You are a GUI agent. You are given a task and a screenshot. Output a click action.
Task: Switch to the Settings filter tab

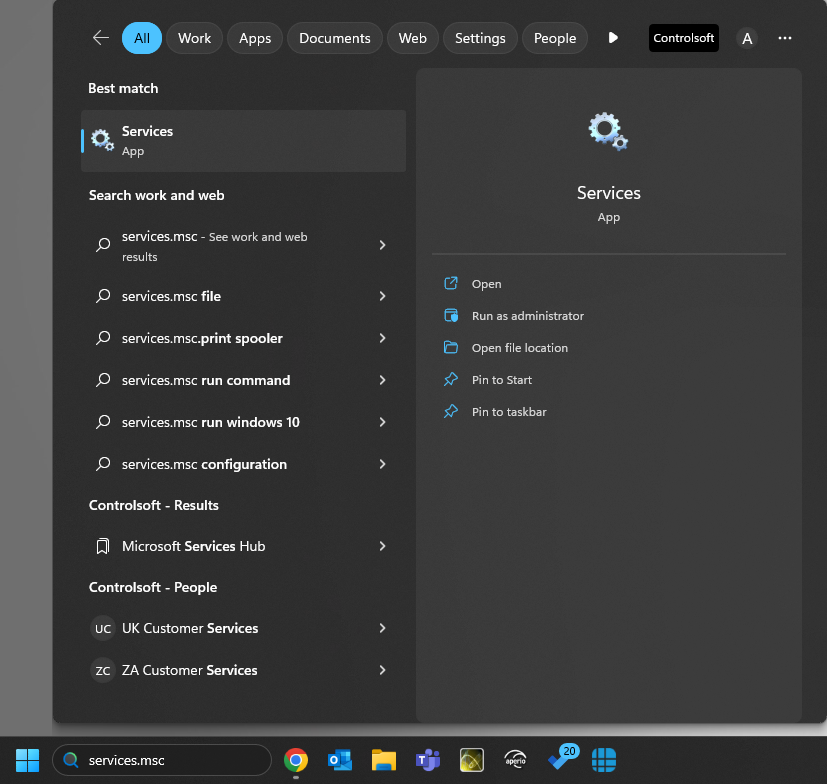pos(480,38)
